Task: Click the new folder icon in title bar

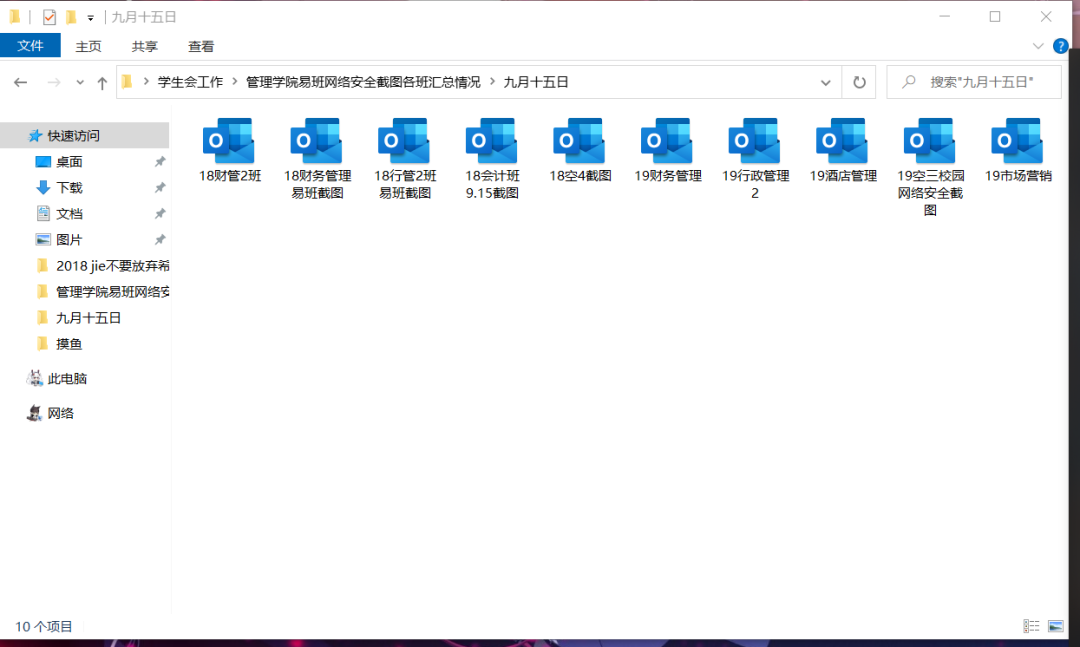Action: (x=70, y=17)
